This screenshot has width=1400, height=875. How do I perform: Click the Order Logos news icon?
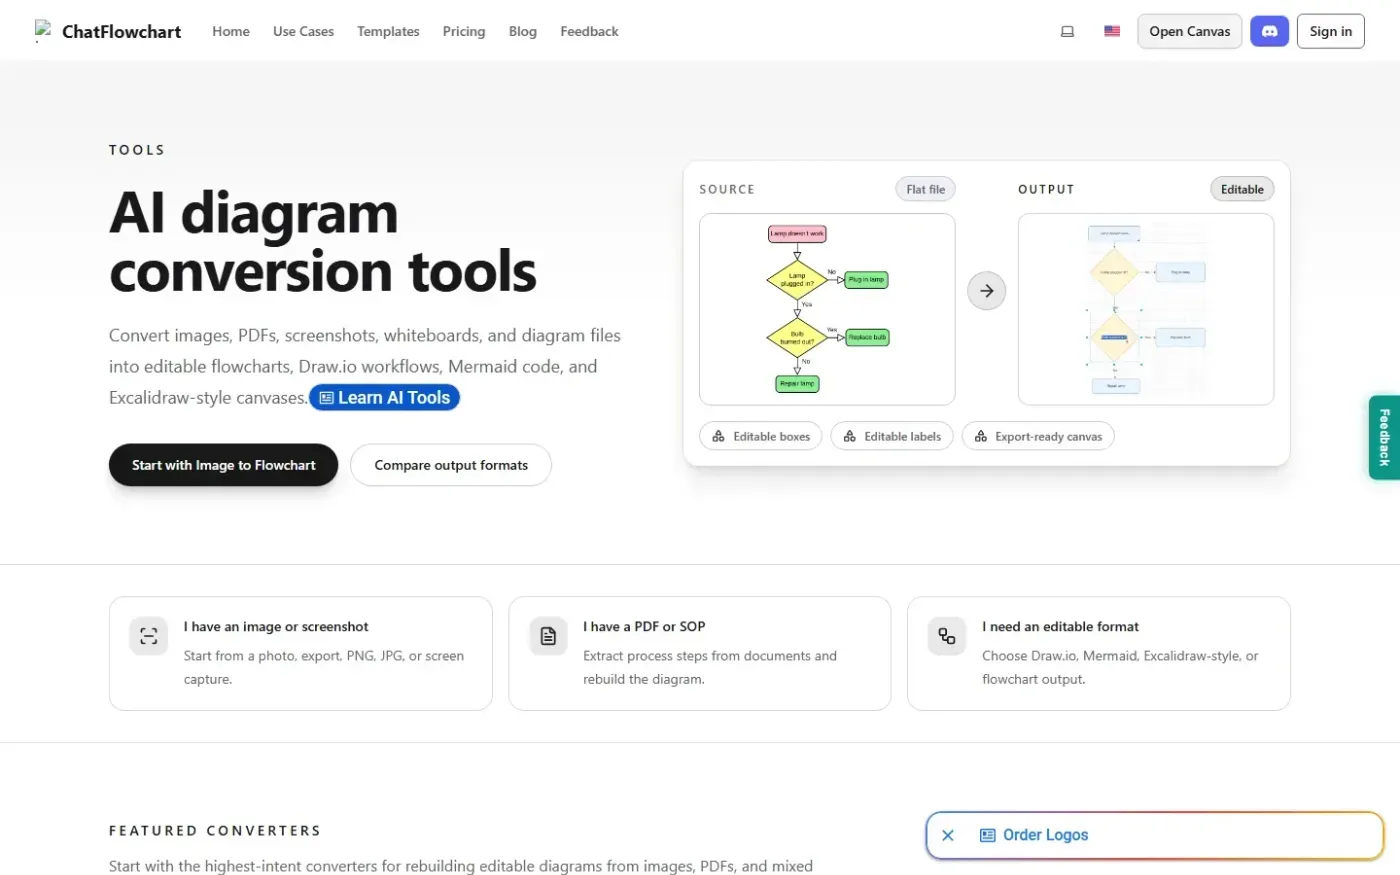[988, 835]
